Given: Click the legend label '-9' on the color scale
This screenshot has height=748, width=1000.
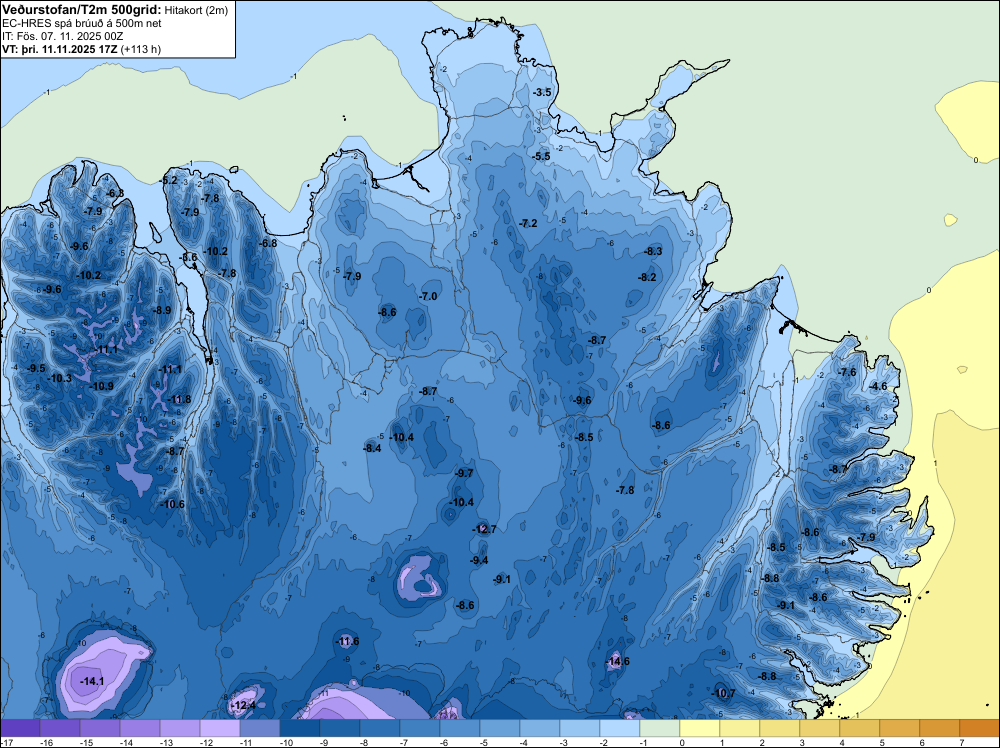Looking at the screenshot, I should 325,743.
